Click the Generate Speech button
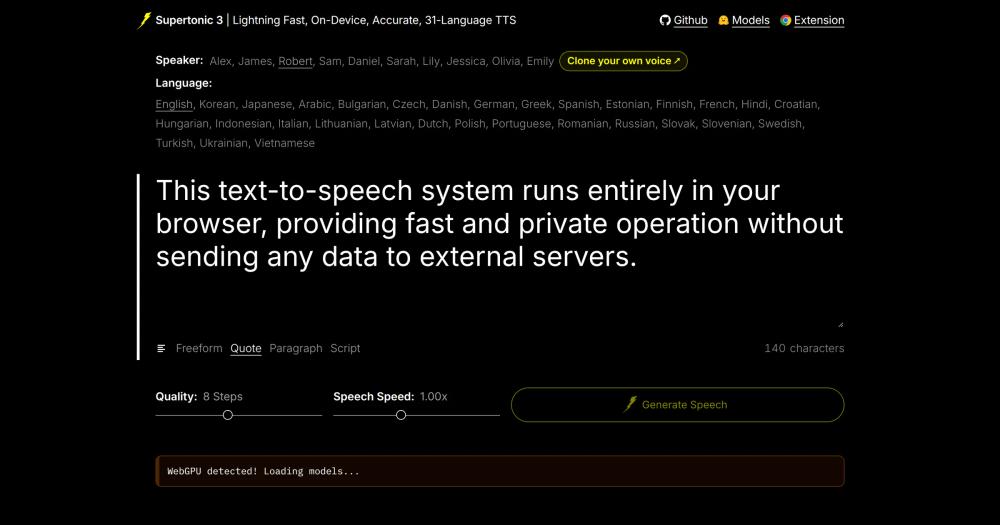The image size is (1000, 525). click(x=677, y=404)
